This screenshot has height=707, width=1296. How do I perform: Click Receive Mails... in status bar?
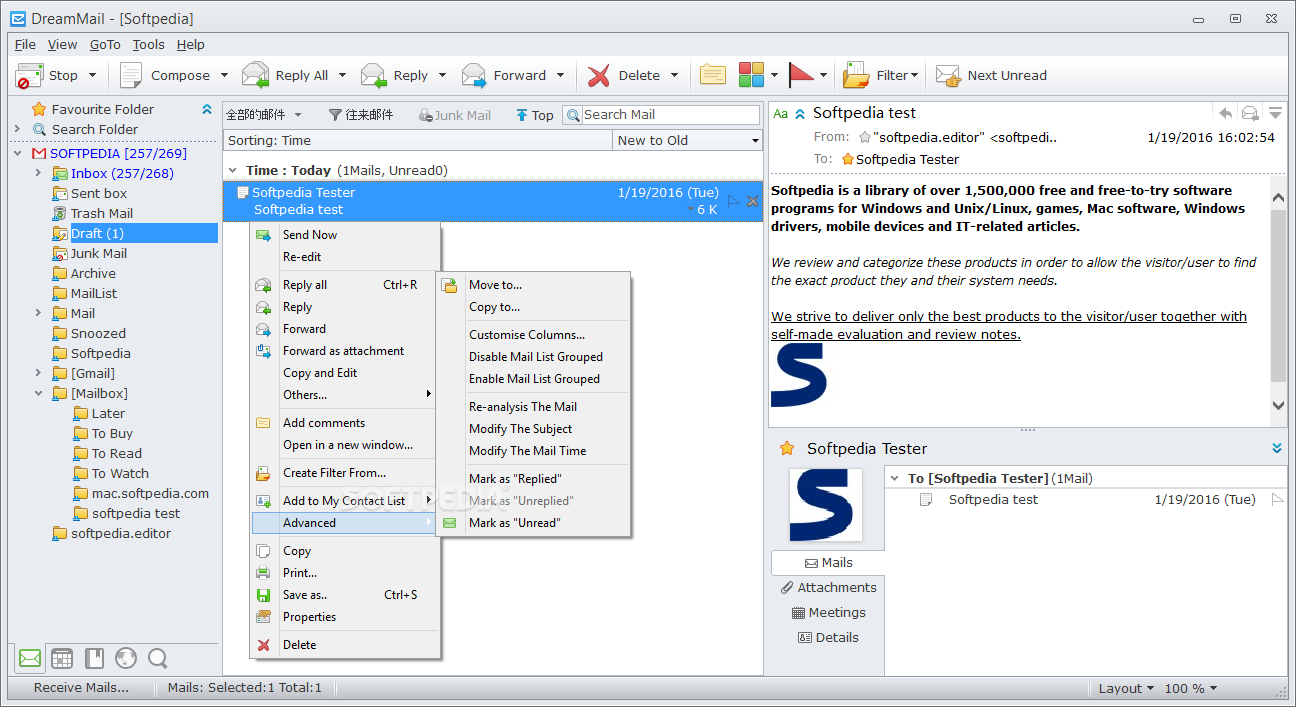(81, 688)
